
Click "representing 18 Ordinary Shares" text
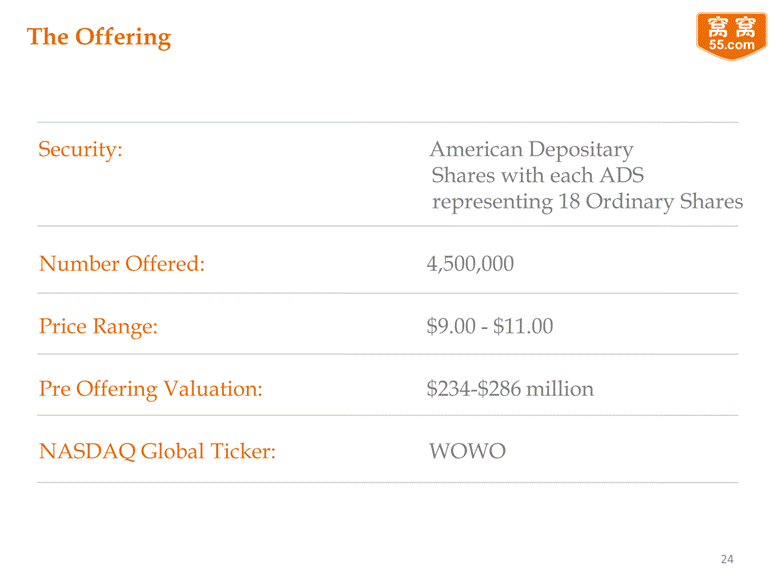587,202
